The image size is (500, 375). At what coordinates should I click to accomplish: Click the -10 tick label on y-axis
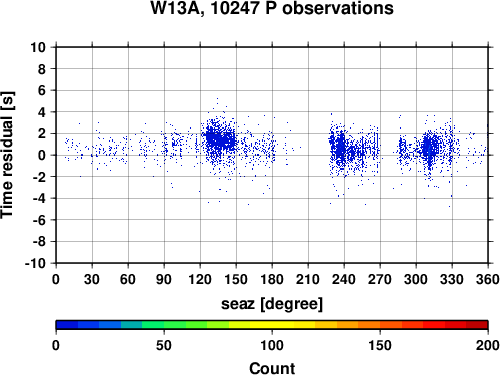[x=35, y=263]
